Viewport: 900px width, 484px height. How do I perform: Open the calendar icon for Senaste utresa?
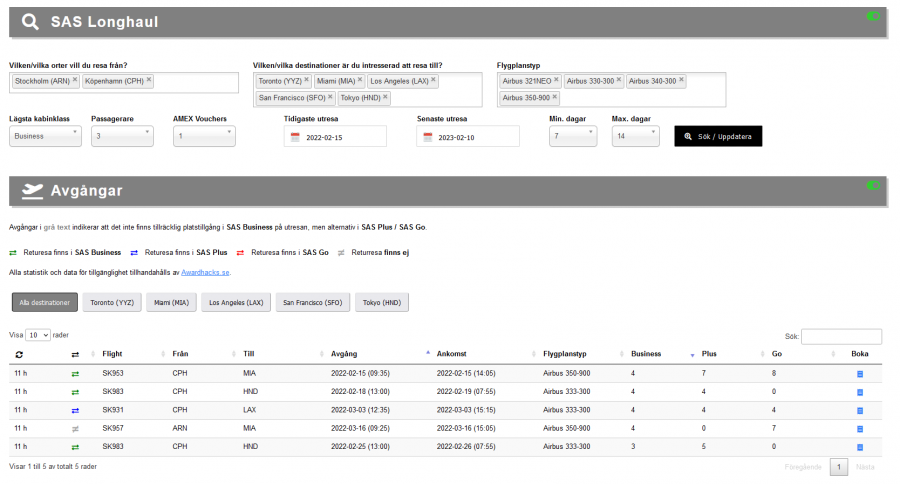coord(428,137)
